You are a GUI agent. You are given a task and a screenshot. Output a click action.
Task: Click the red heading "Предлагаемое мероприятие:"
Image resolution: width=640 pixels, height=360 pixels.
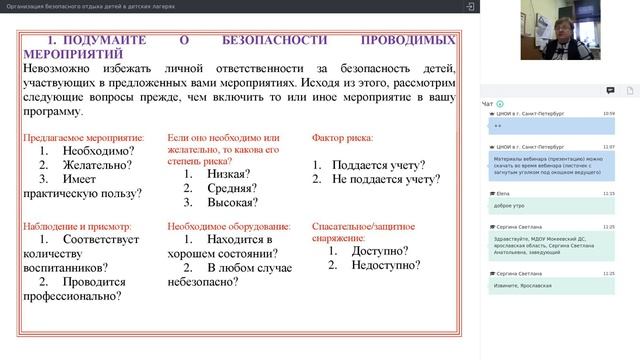(x=84, y=138)
